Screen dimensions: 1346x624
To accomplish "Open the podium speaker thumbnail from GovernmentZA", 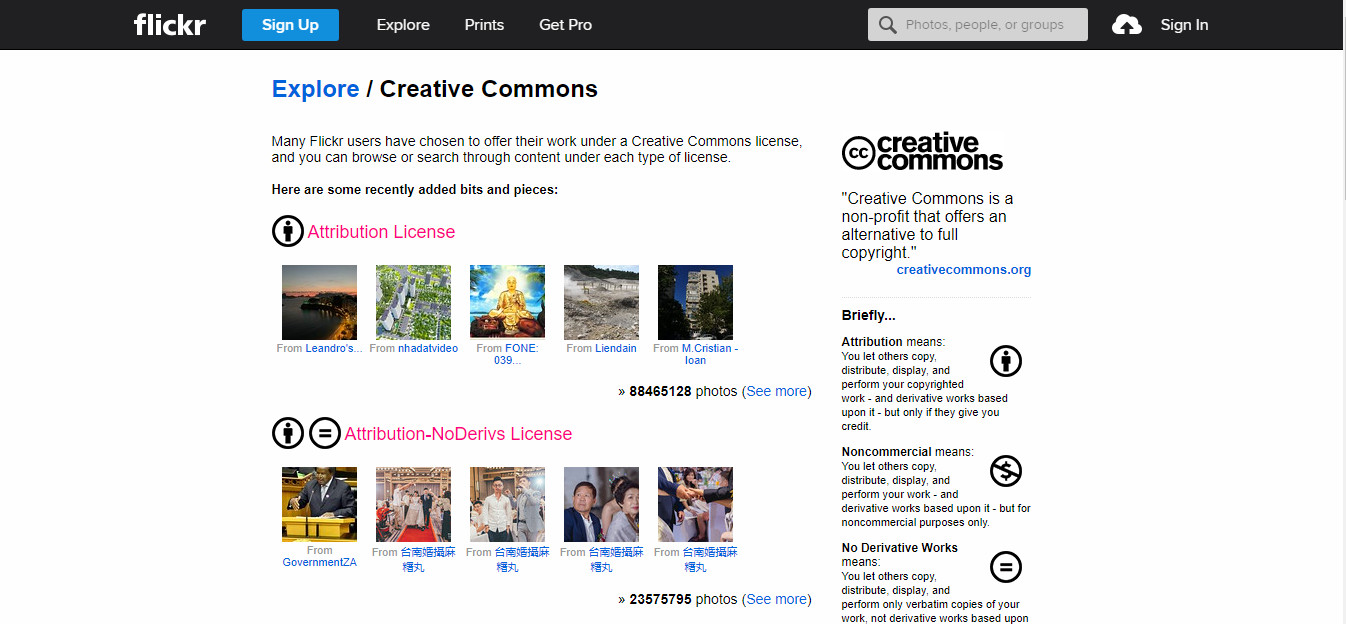I will (319, 504).
